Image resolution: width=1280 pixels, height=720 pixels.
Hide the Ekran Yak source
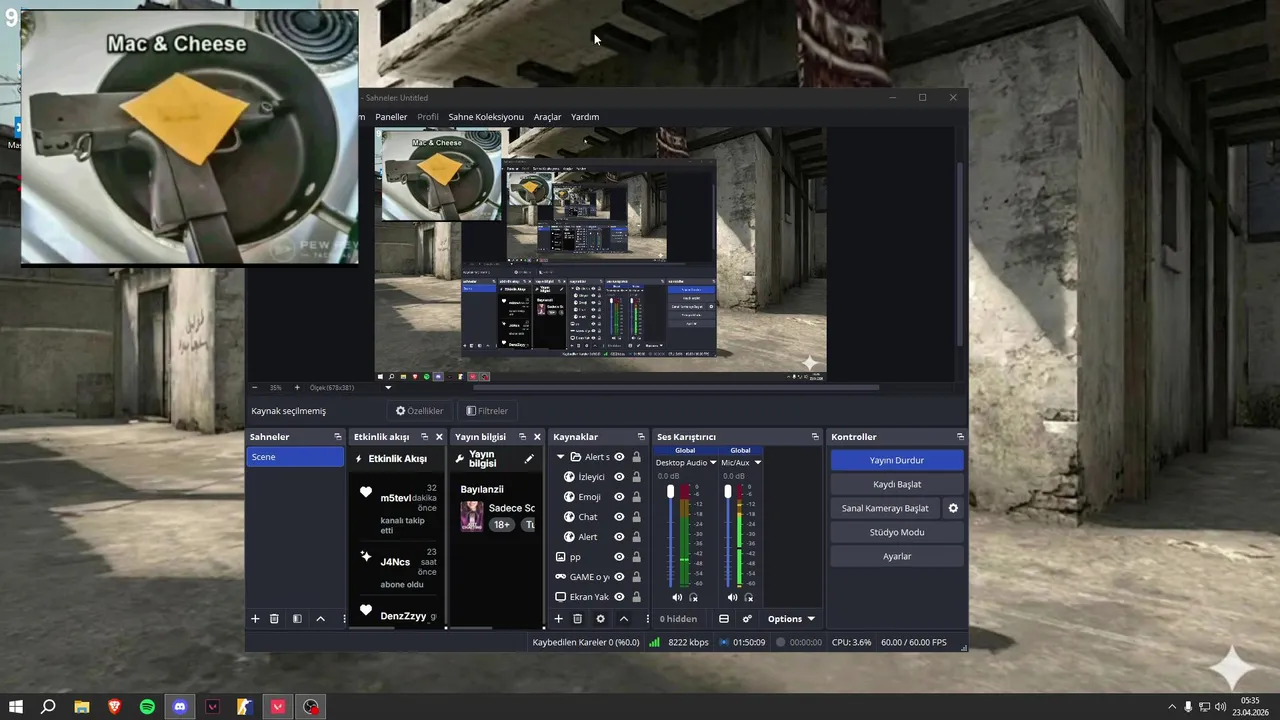pos(619,597)
